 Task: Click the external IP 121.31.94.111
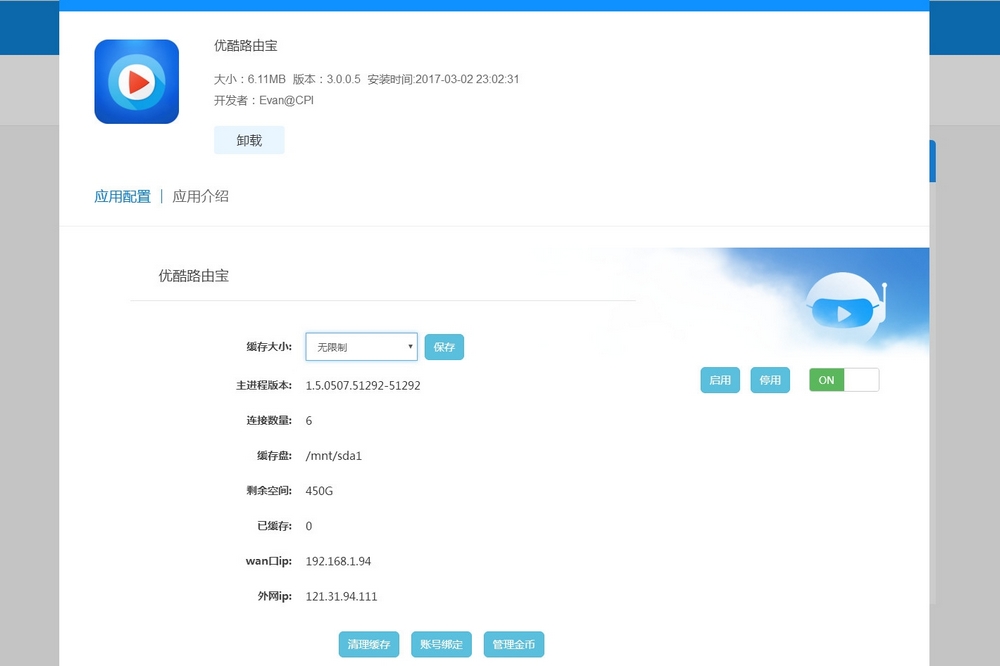coord(341,596)
